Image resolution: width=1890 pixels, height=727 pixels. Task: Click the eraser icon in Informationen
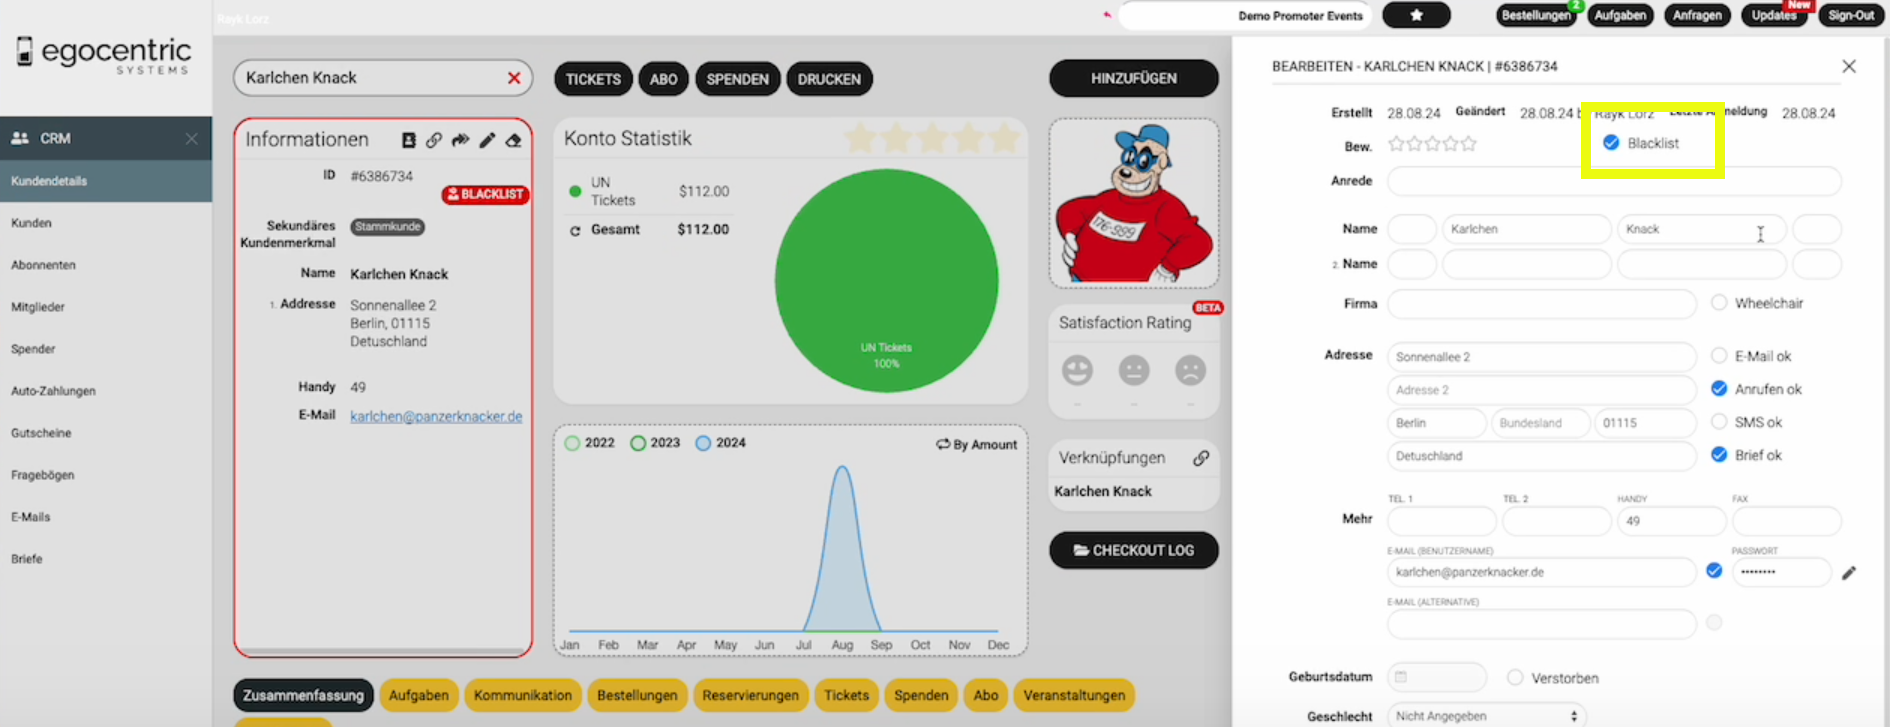pos(513,140)
